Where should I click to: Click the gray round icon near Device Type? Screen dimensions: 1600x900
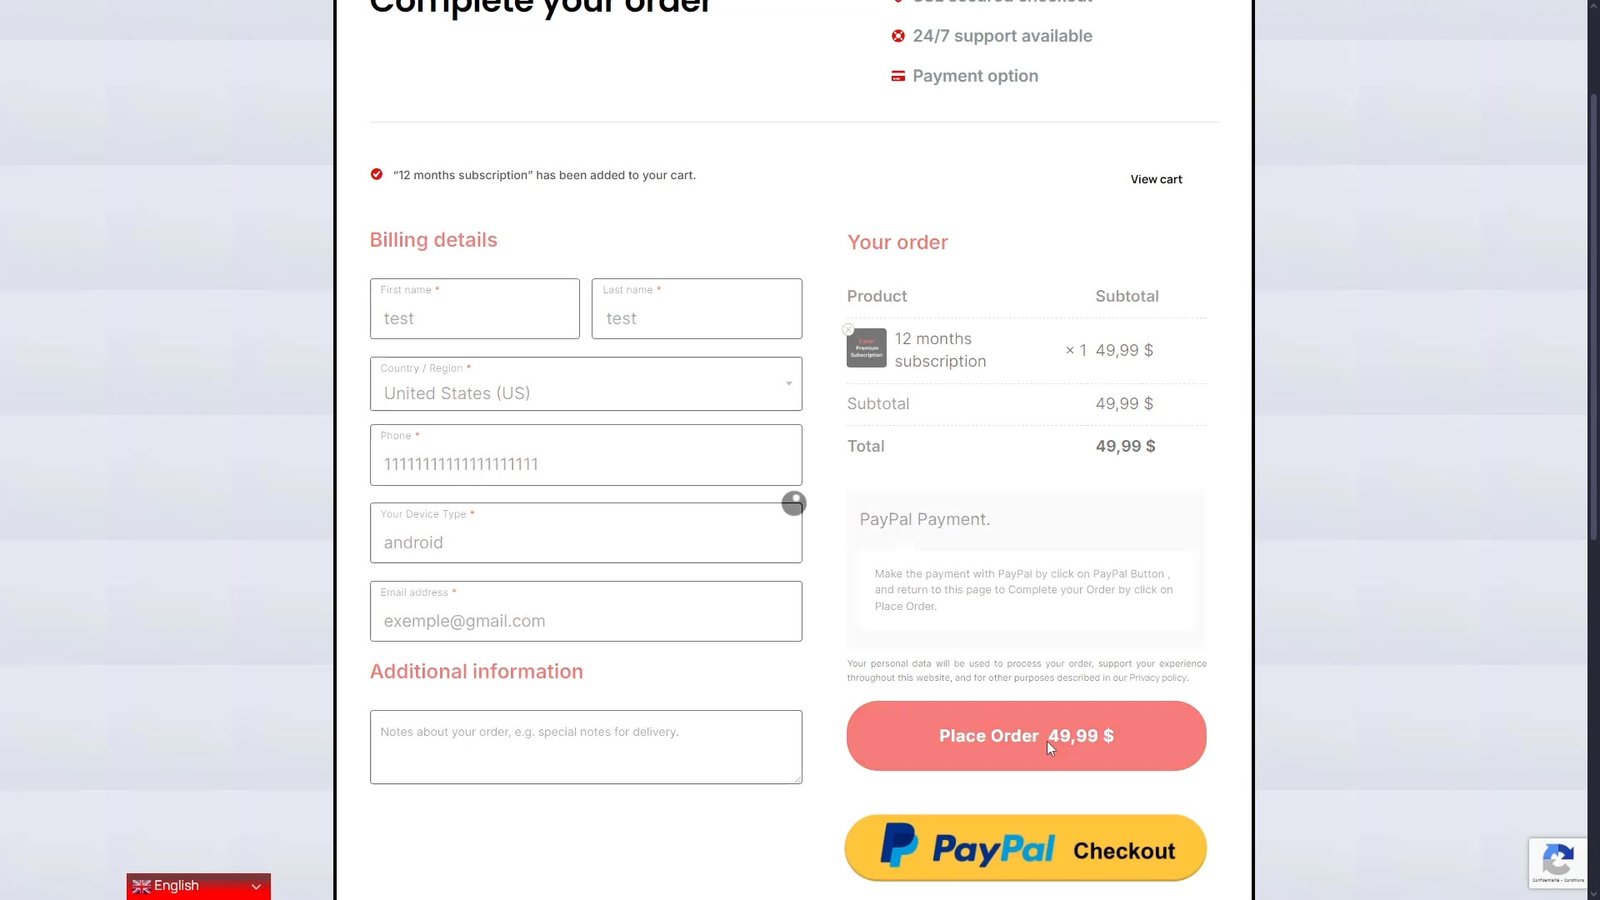794,503
